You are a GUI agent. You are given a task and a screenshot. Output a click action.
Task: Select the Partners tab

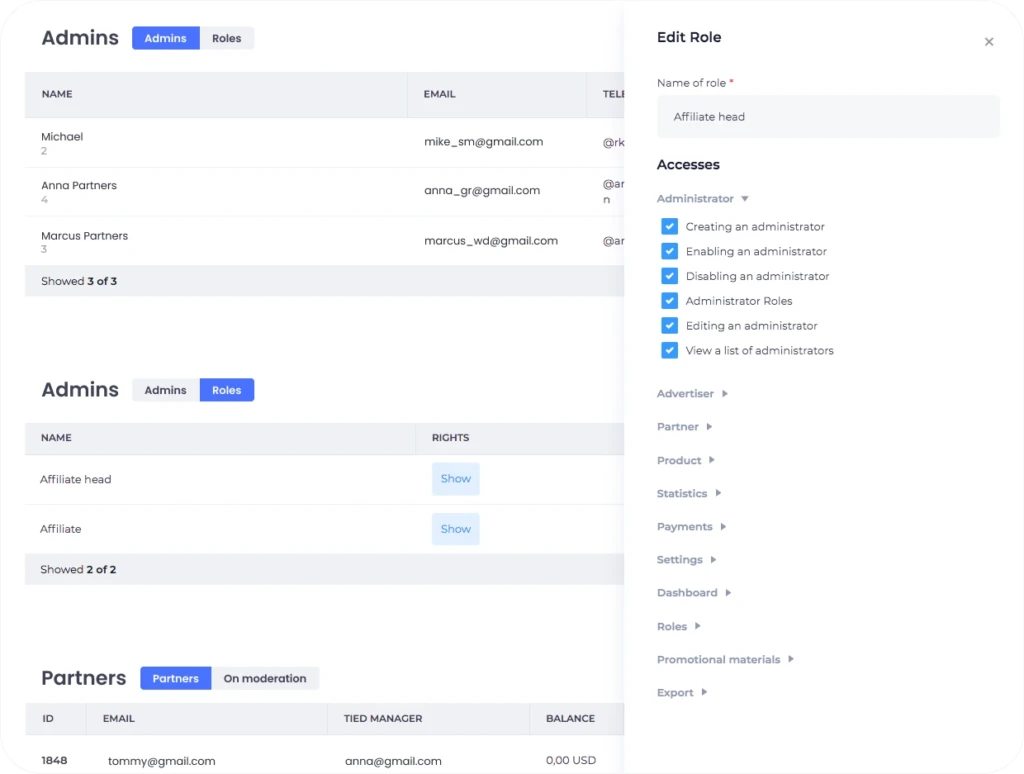coord(176,678)
